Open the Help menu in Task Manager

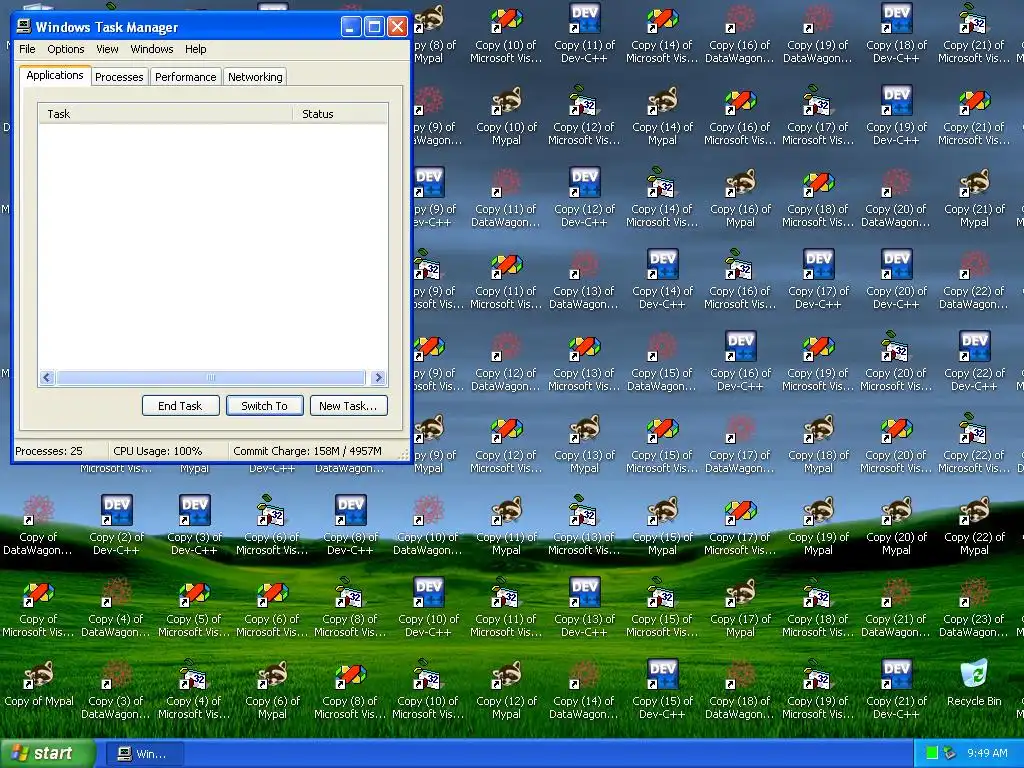click(x=195, y=49)
